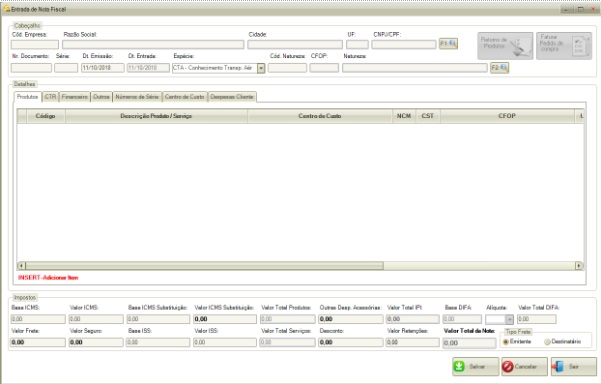Click the Valor ISS field

tap(225, 342)
